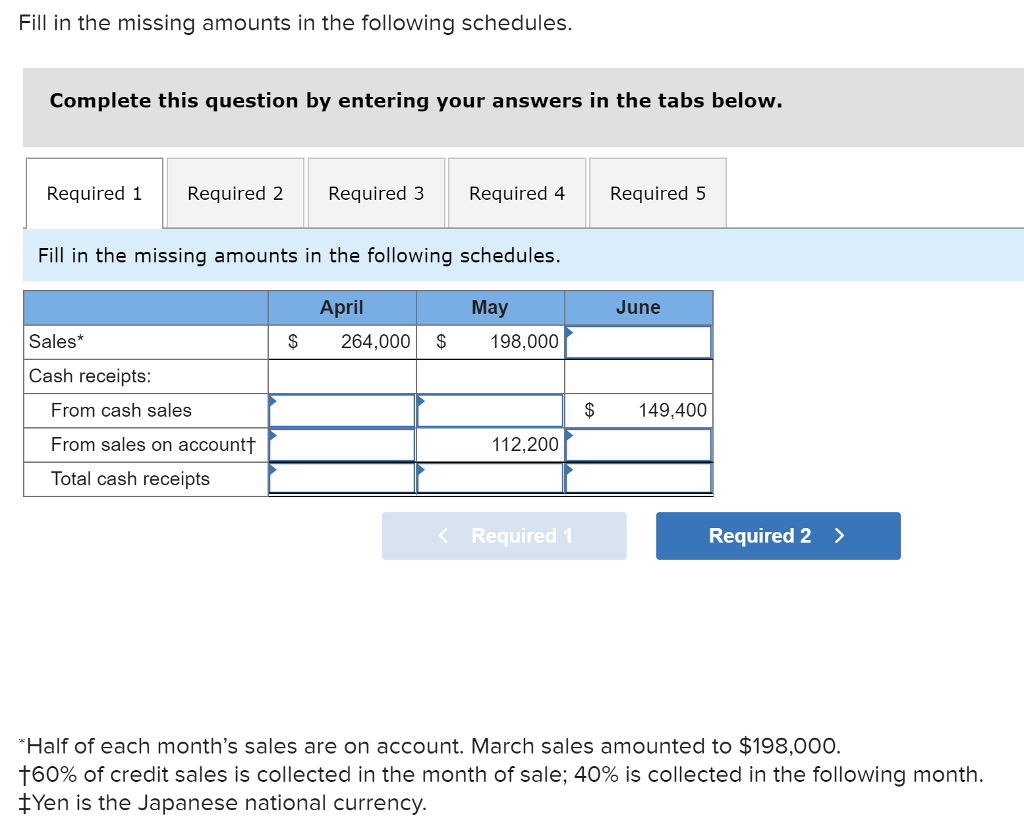Click the Required 2 navigation button
The width and height of the screenshot is (1024, 832).
click(777, 535)
